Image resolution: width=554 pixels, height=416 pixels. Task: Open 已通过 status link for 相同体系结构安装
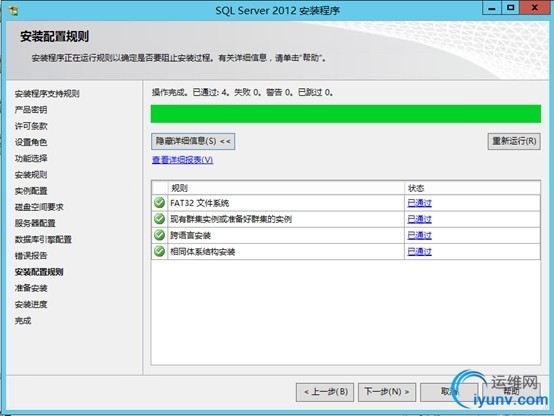(419, 252)
